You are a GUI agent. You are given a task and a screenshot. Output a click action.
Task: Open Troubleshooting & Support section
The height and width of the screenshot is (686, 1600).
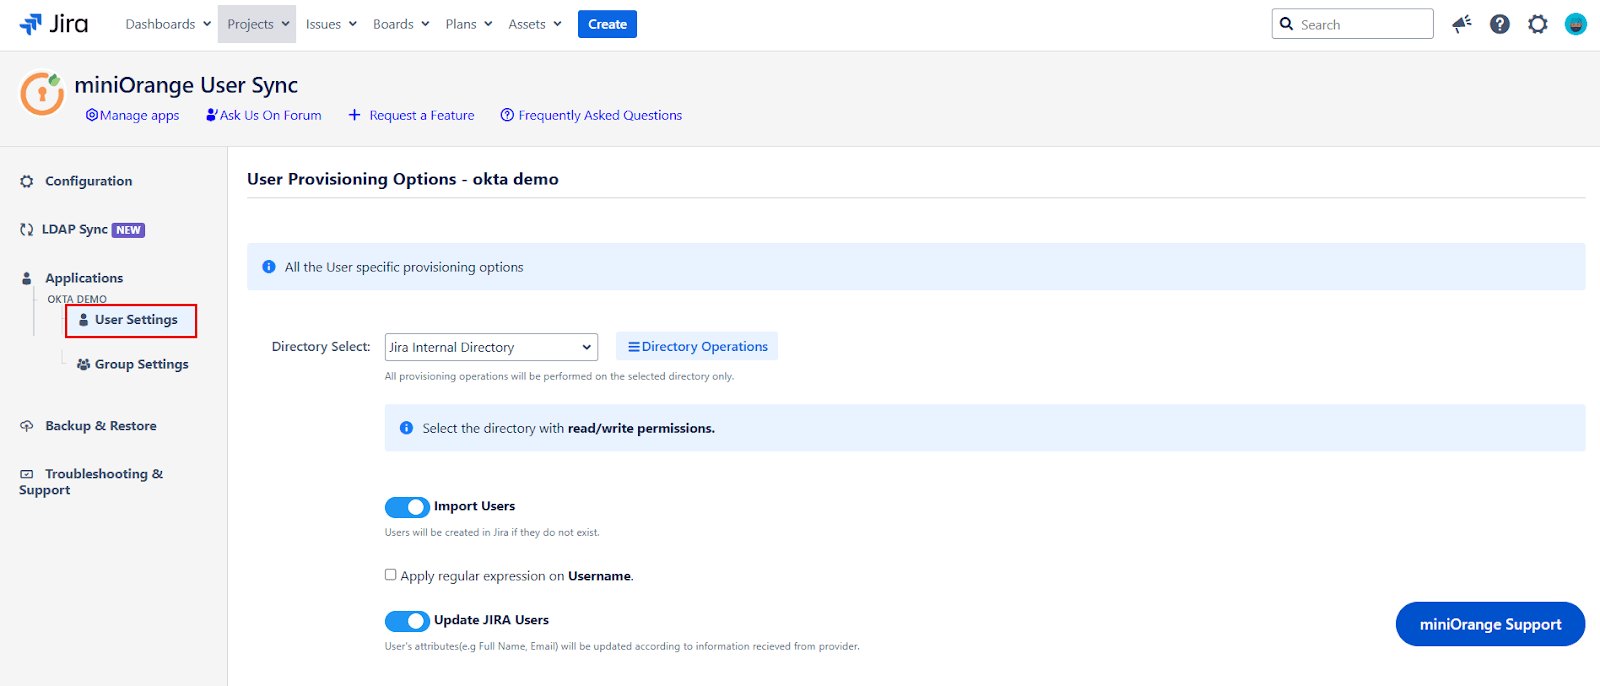[91, 482]
